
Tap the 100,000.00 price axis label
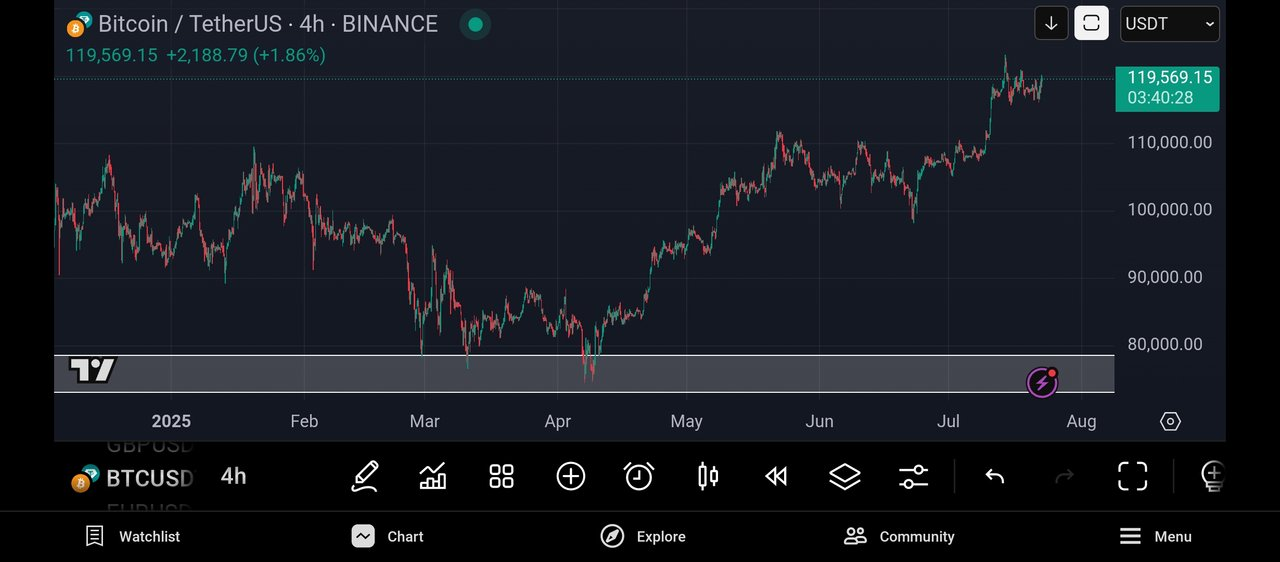[1169, 210]
